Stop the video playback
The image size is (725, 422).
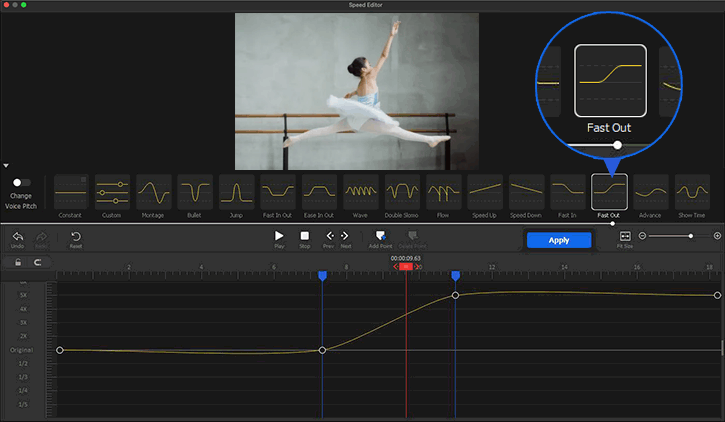click(305, 236)
